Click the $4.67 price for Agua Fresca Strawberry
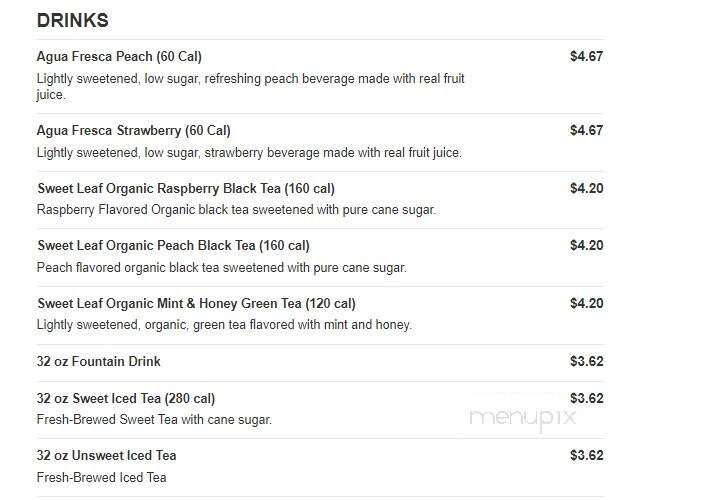 coord(586,130)
